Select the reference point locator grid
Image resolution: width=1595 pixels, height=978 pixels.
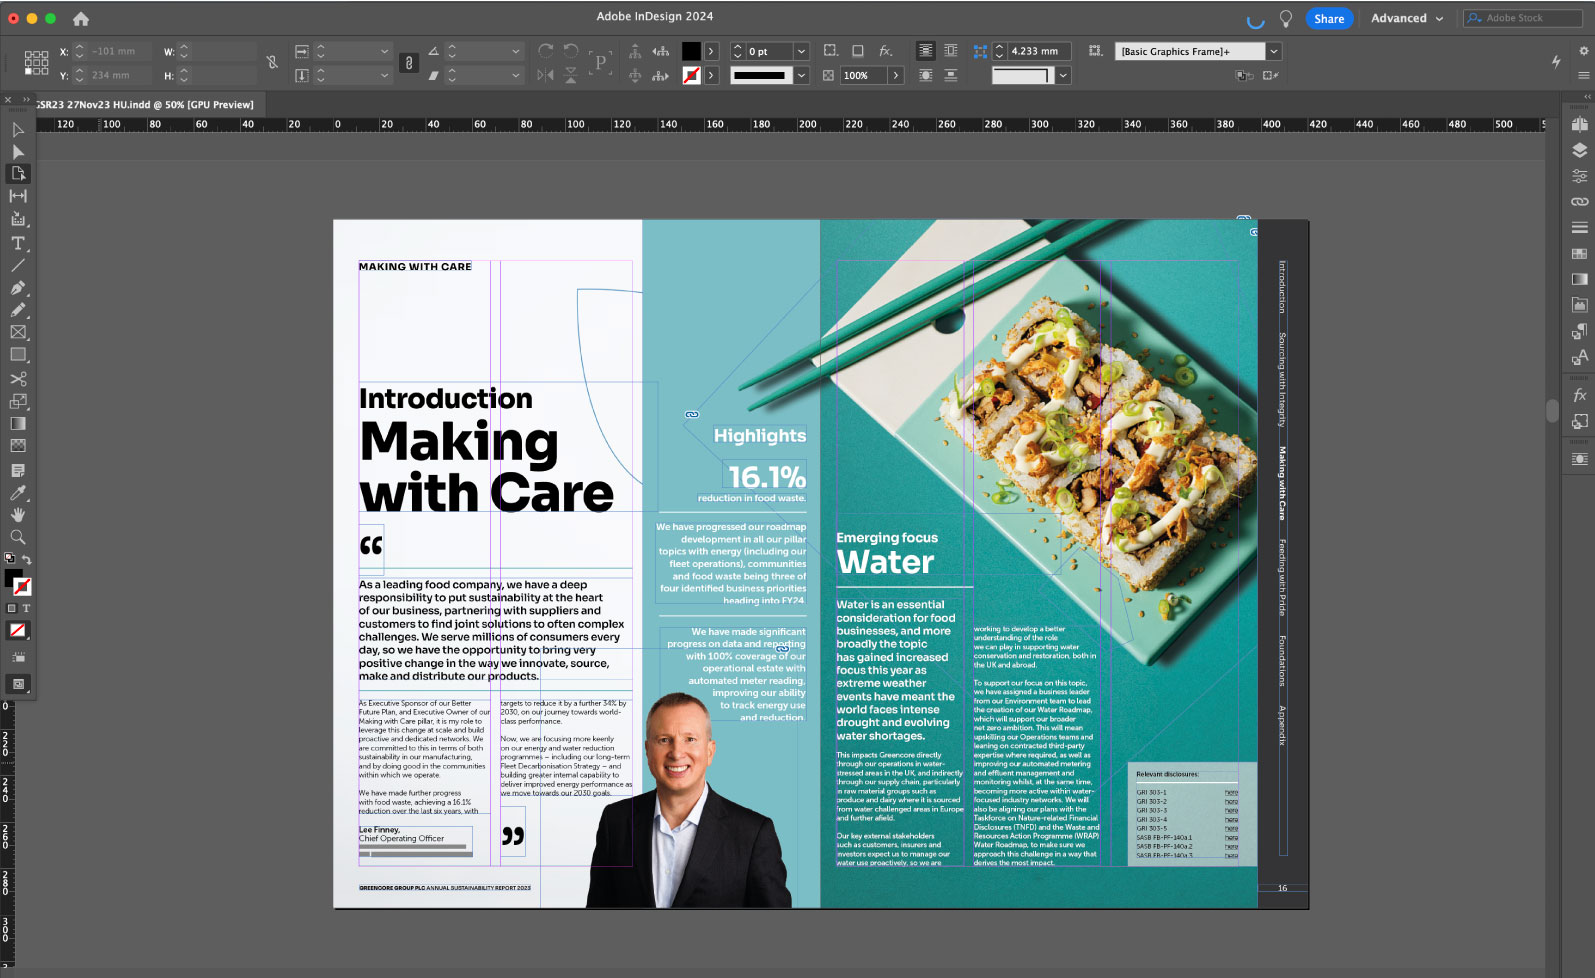click(36, 63)
